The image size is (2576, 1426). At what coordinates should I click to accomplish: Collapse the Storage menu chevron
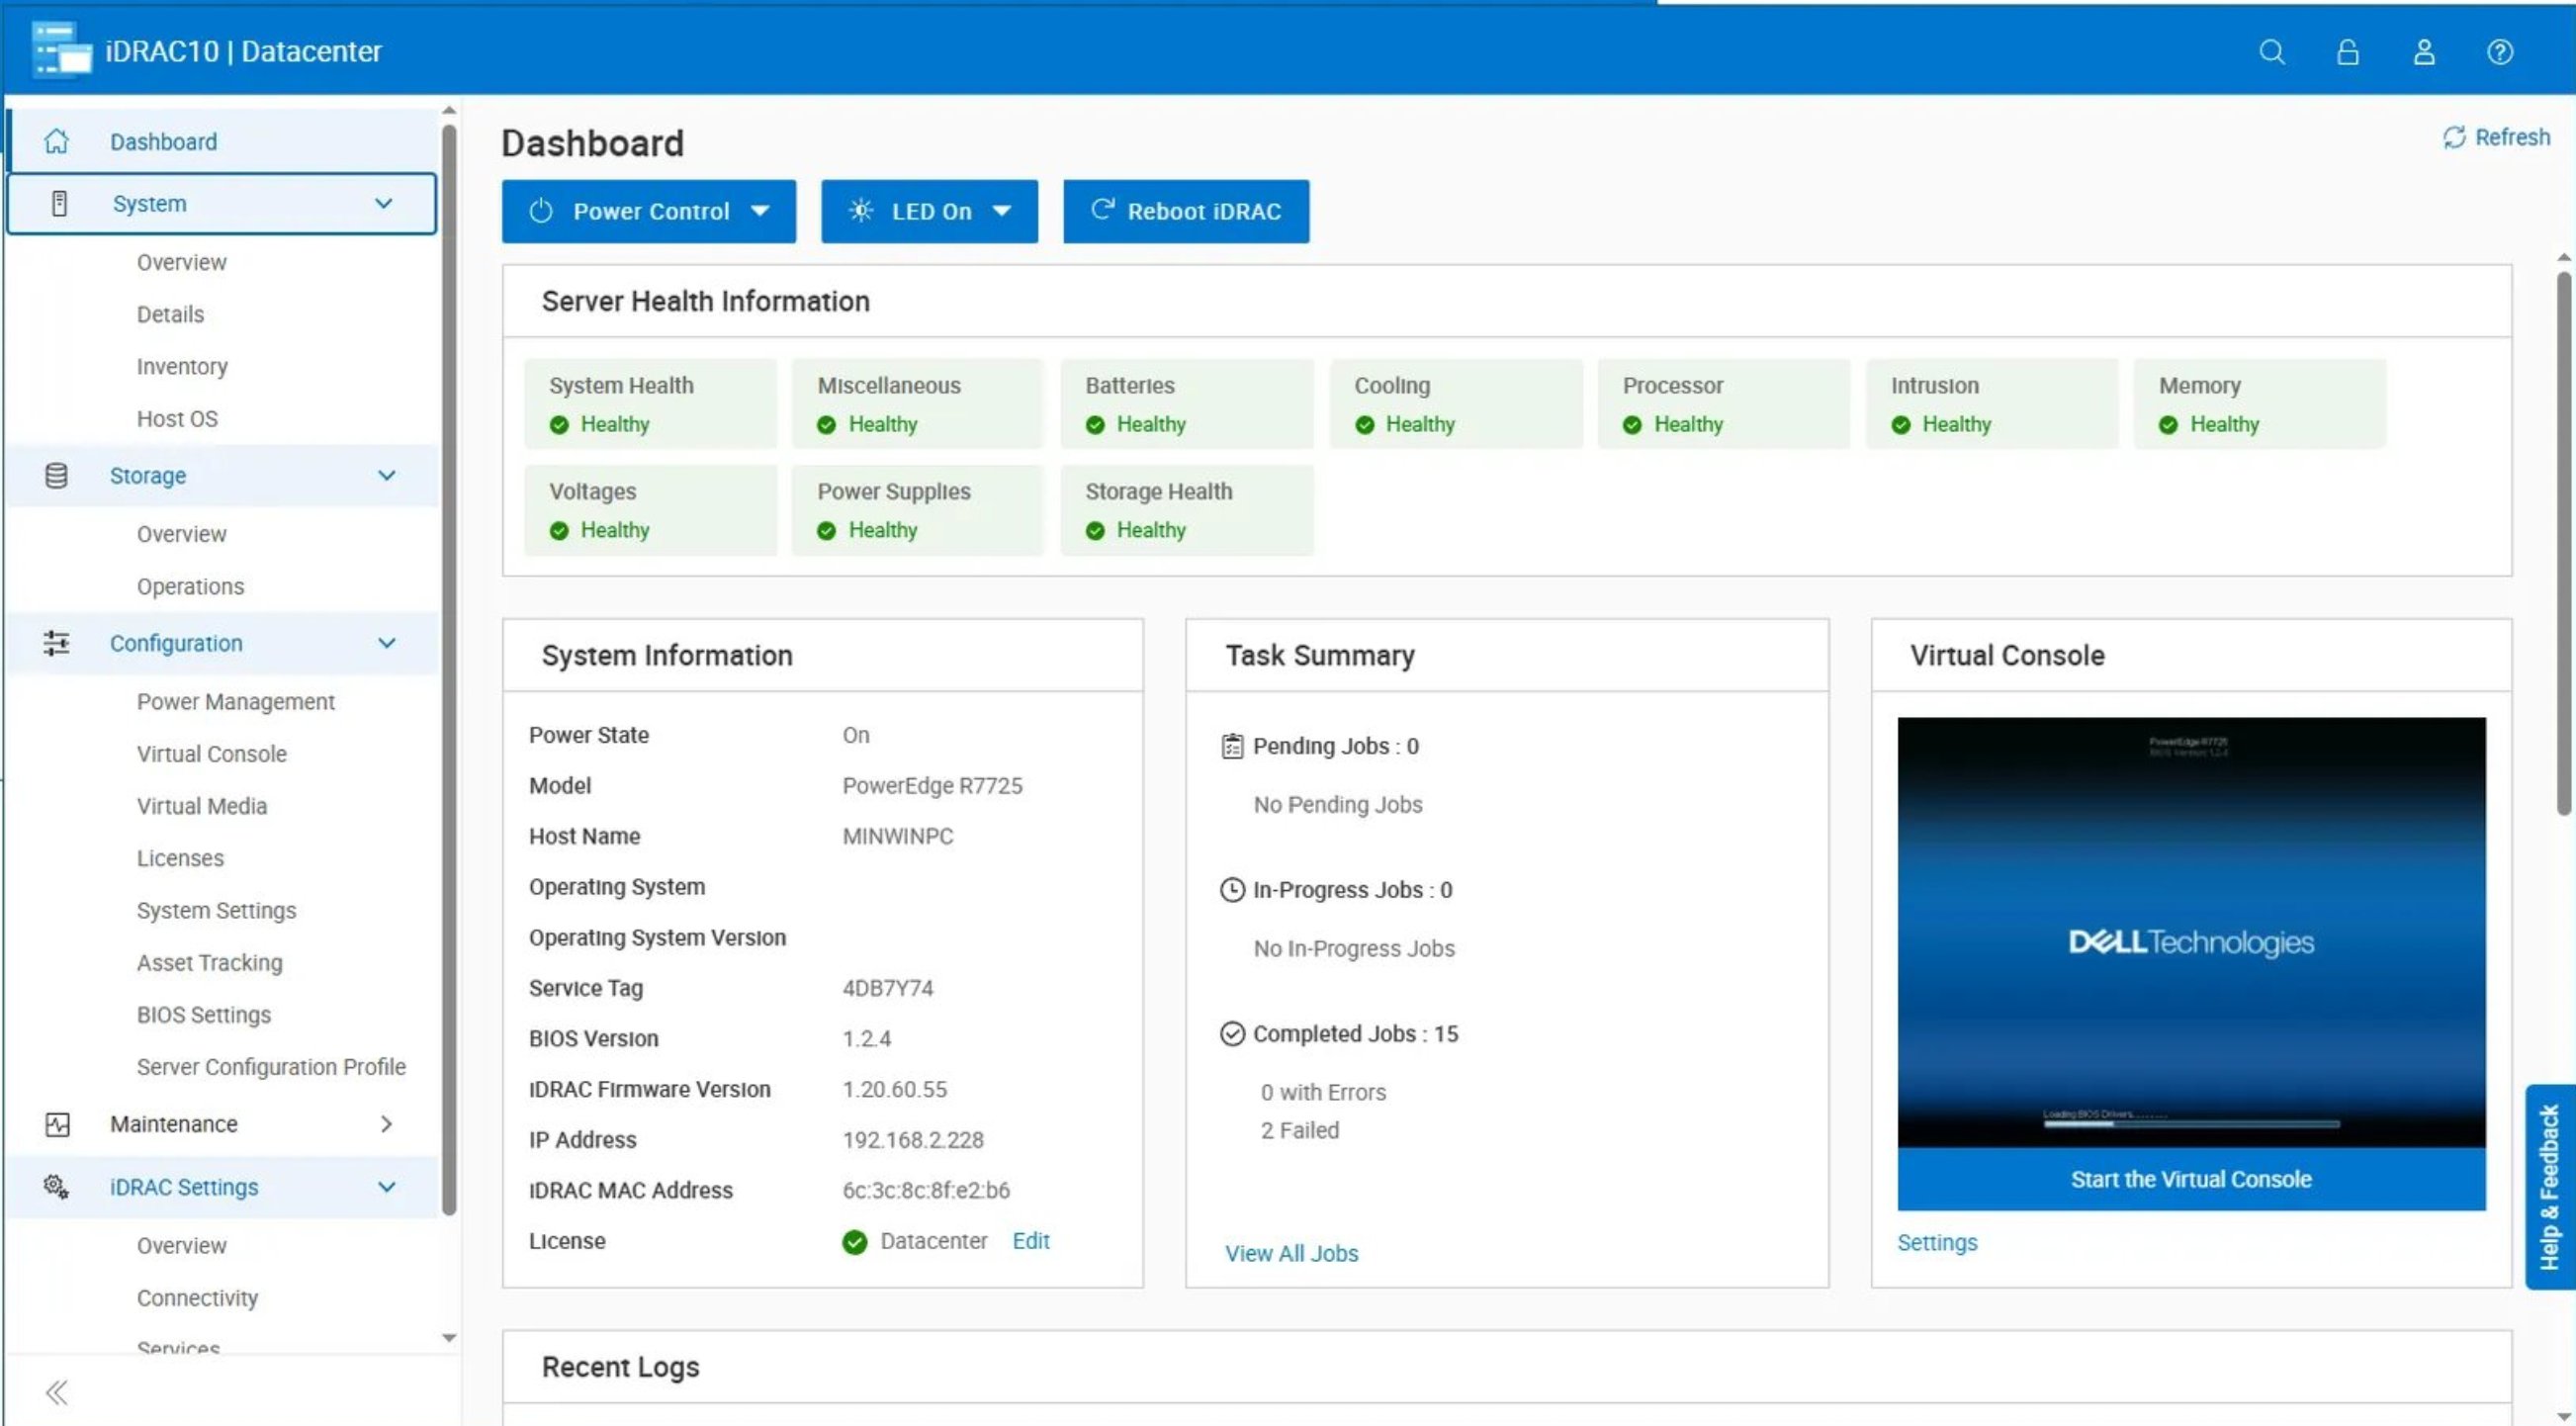coord(386,475)
